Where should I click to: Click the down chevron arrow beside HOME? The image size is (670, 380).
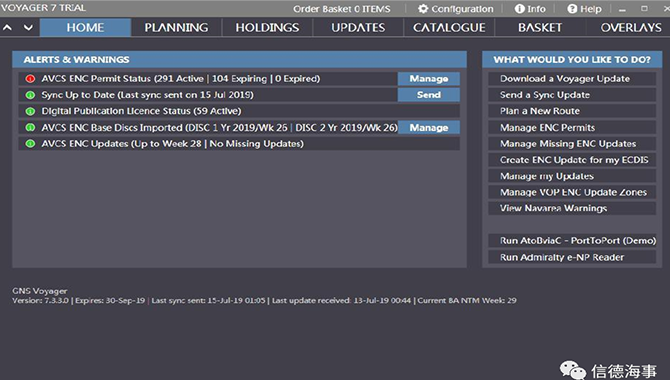(x=28, y=28)
